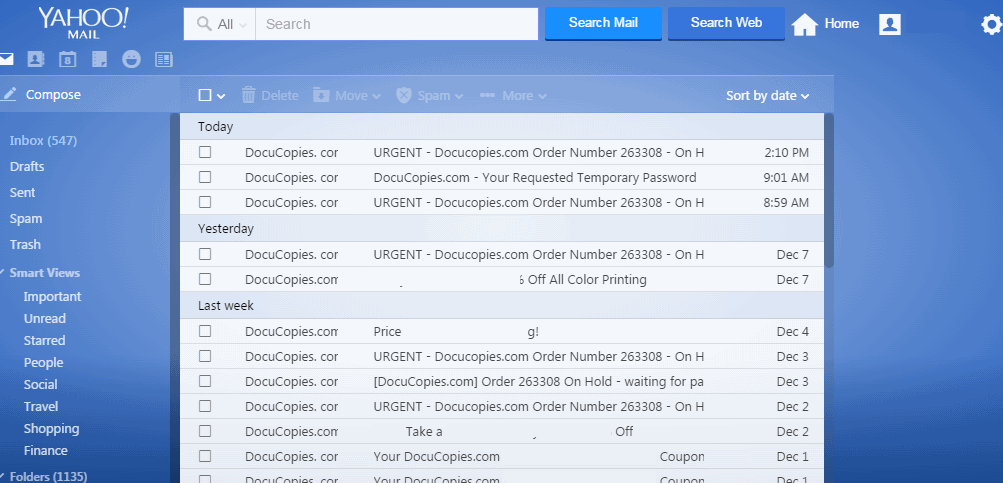Open the Contacts icon in the app bar

(x=36, y=60)
